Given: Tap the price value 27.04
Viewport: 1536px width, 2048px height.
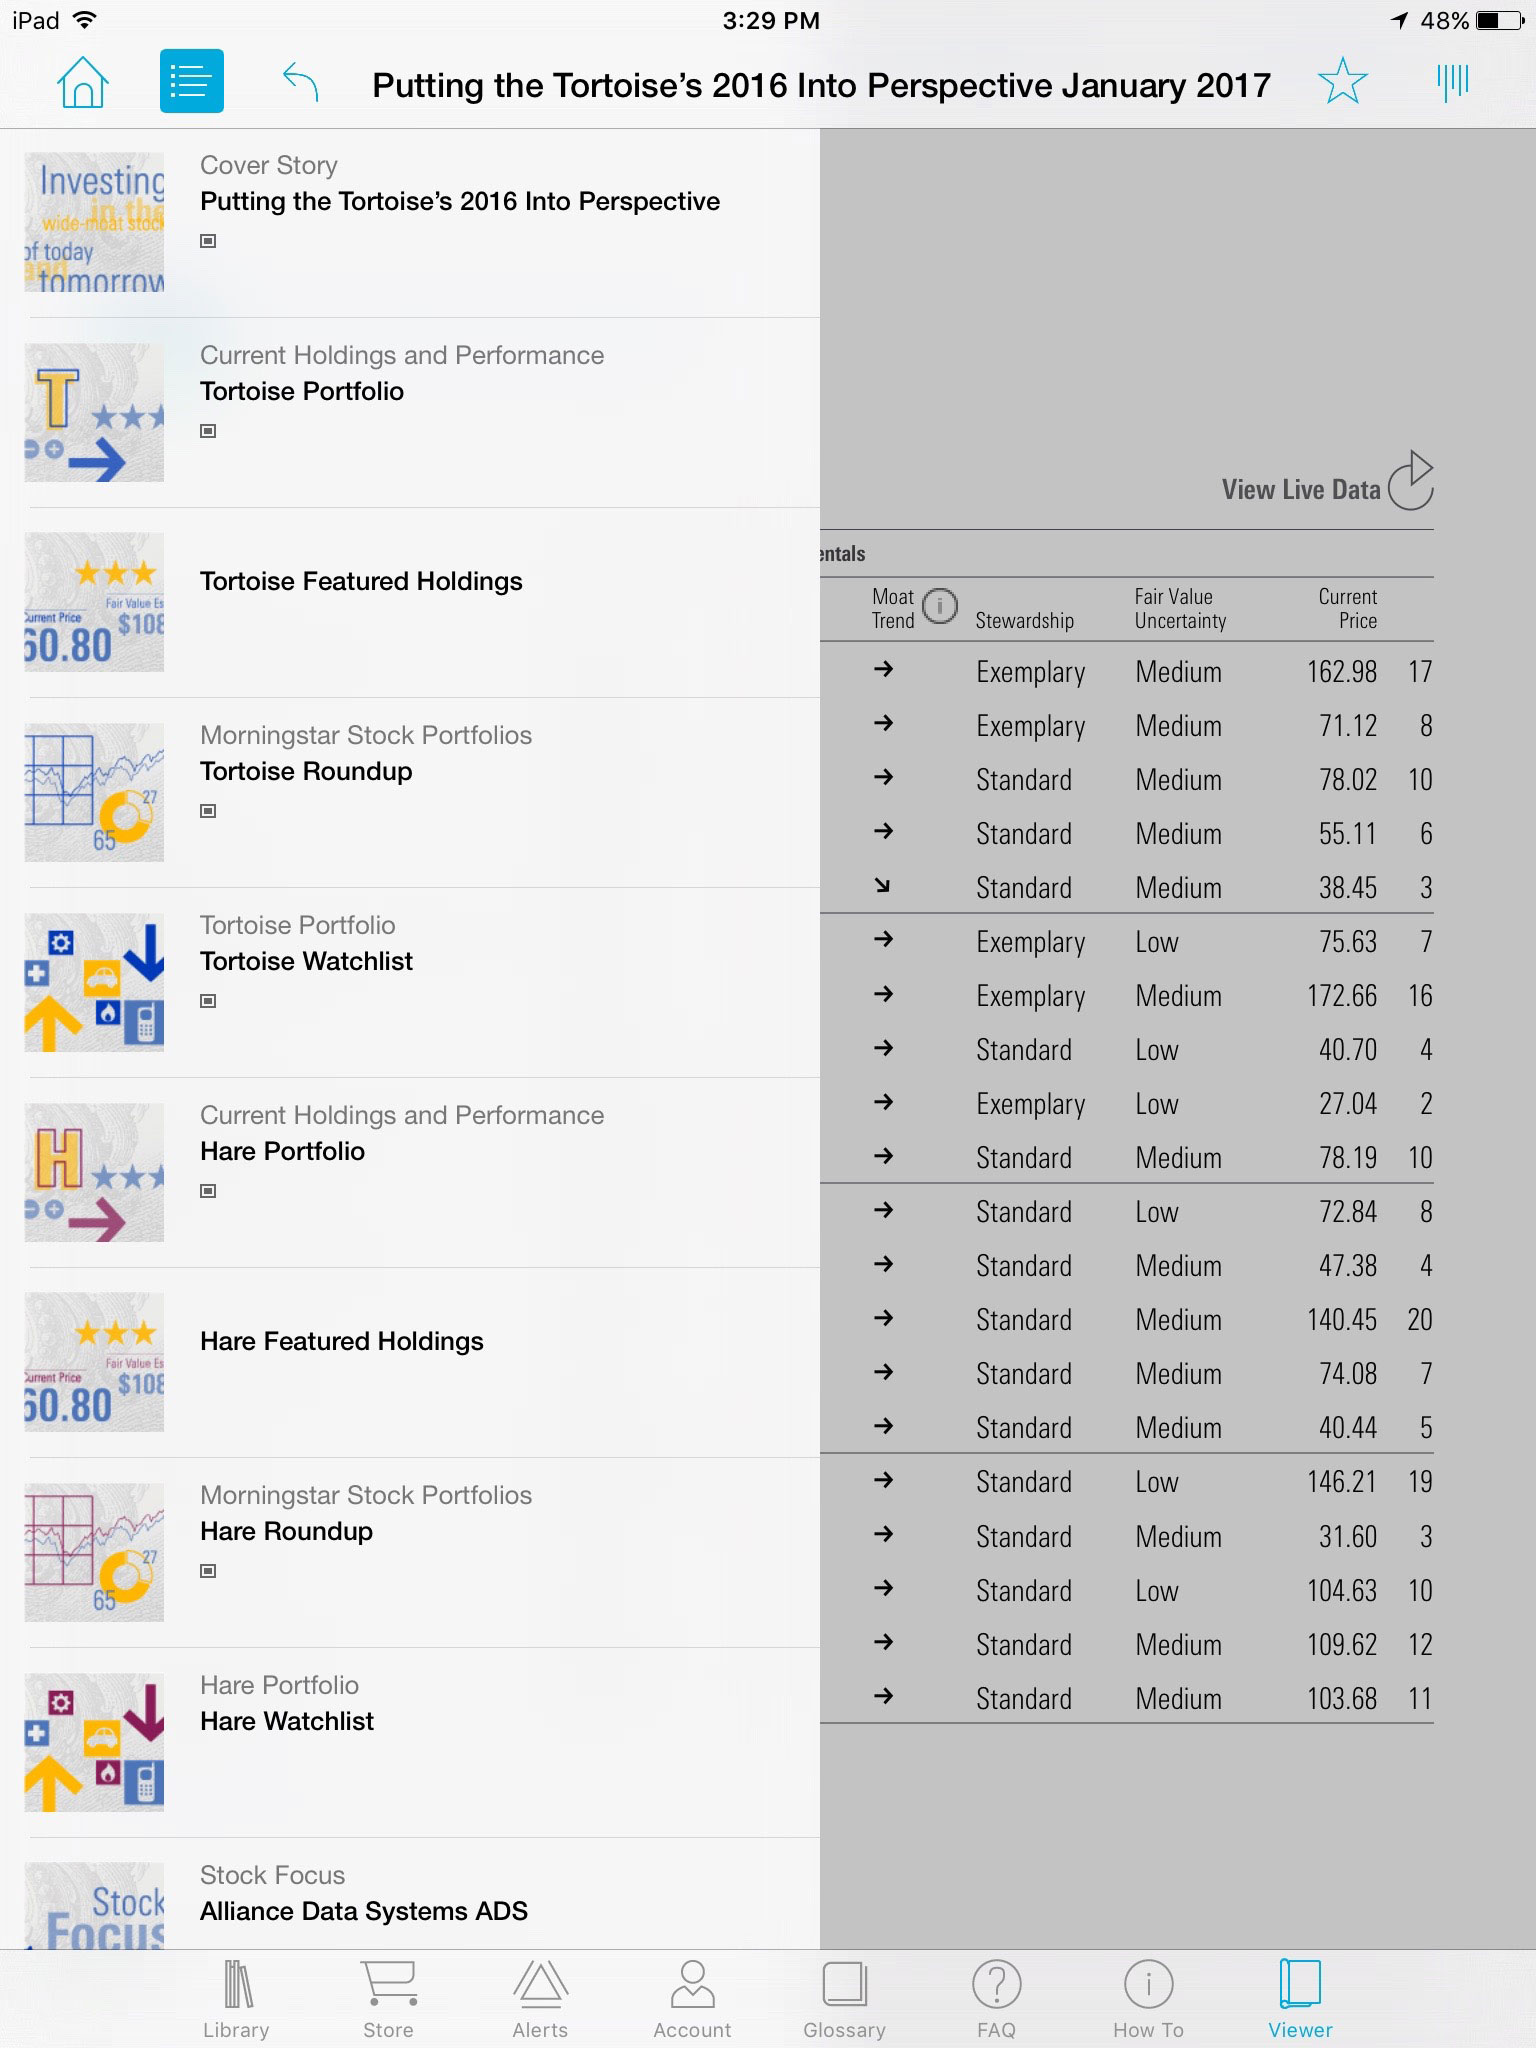Looking at the screenshot, I should (x=1347, y=1104).
